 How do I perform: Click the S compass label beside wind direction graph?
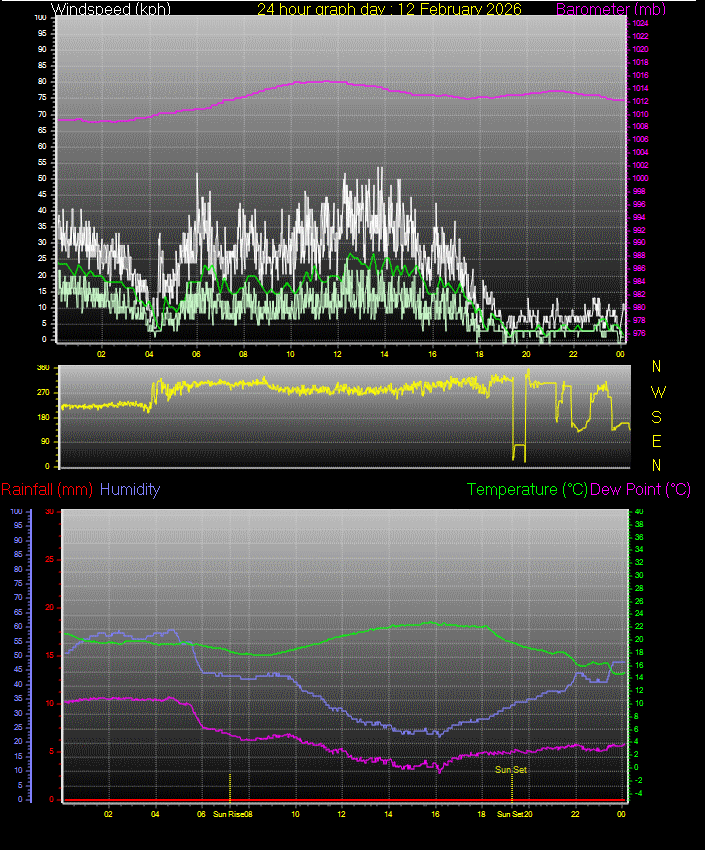(x=656, y=417)
